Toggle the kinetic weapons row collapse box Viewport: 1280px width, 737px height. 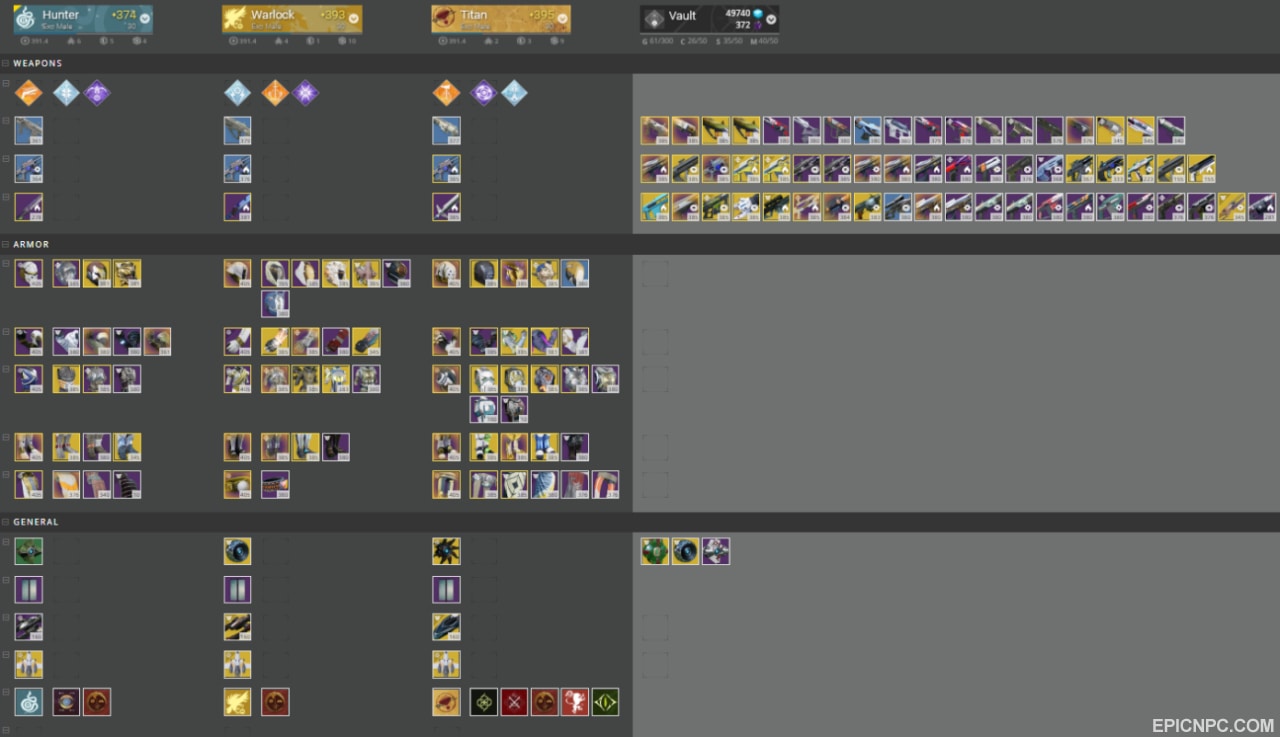[6, 121]
